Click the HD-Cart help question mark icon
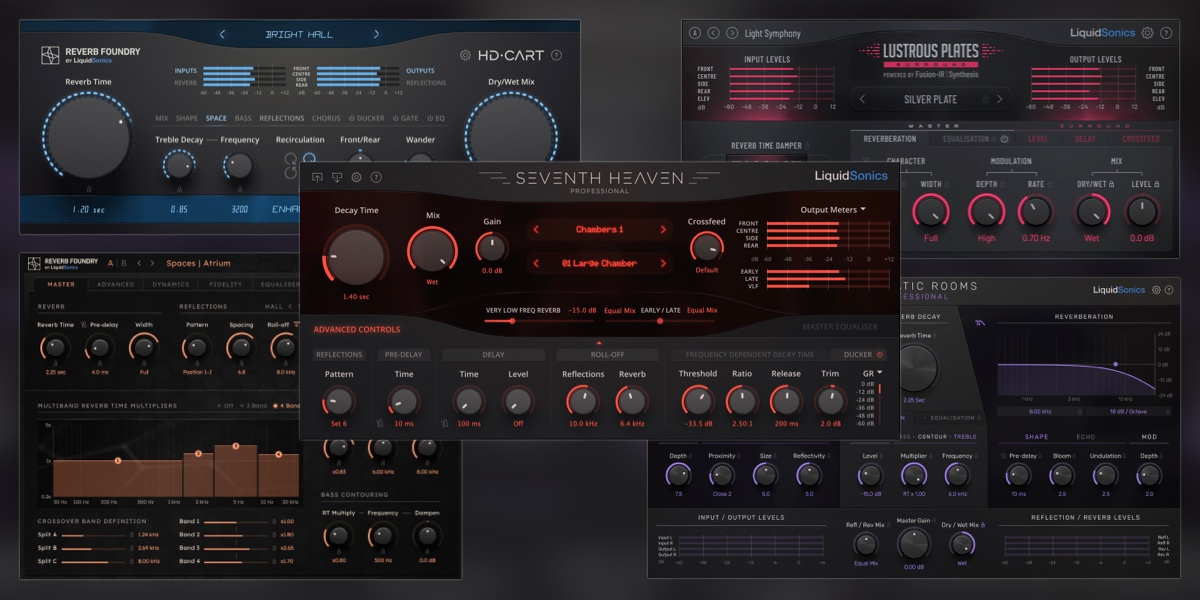 pyautogui.click(x=557, y=55)
